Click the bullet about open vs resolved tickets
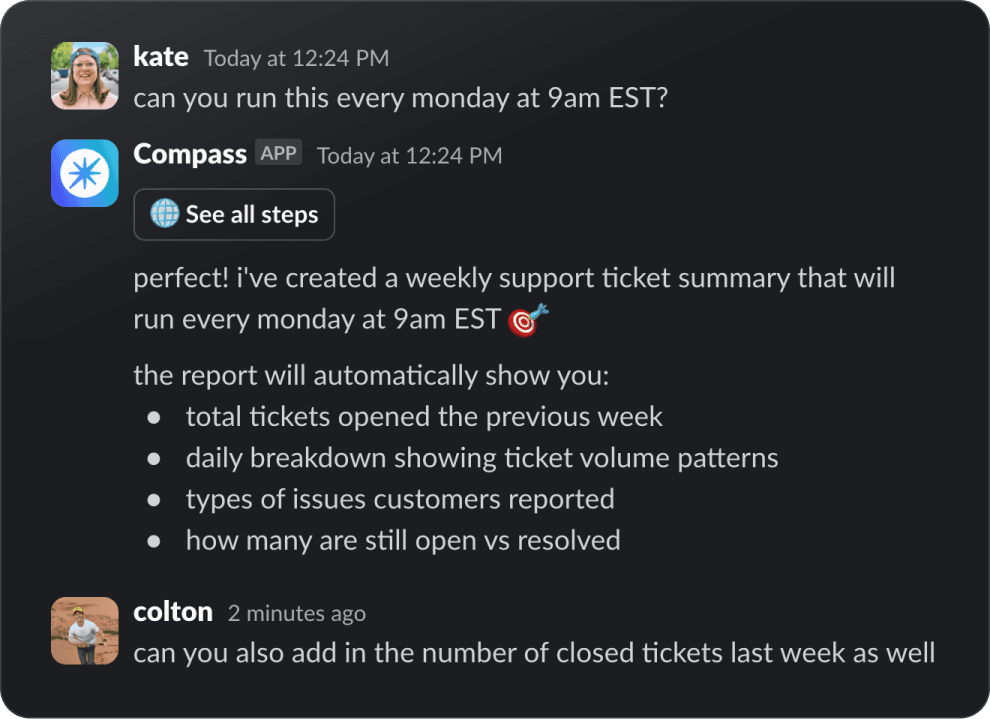 tap(402, 540)
